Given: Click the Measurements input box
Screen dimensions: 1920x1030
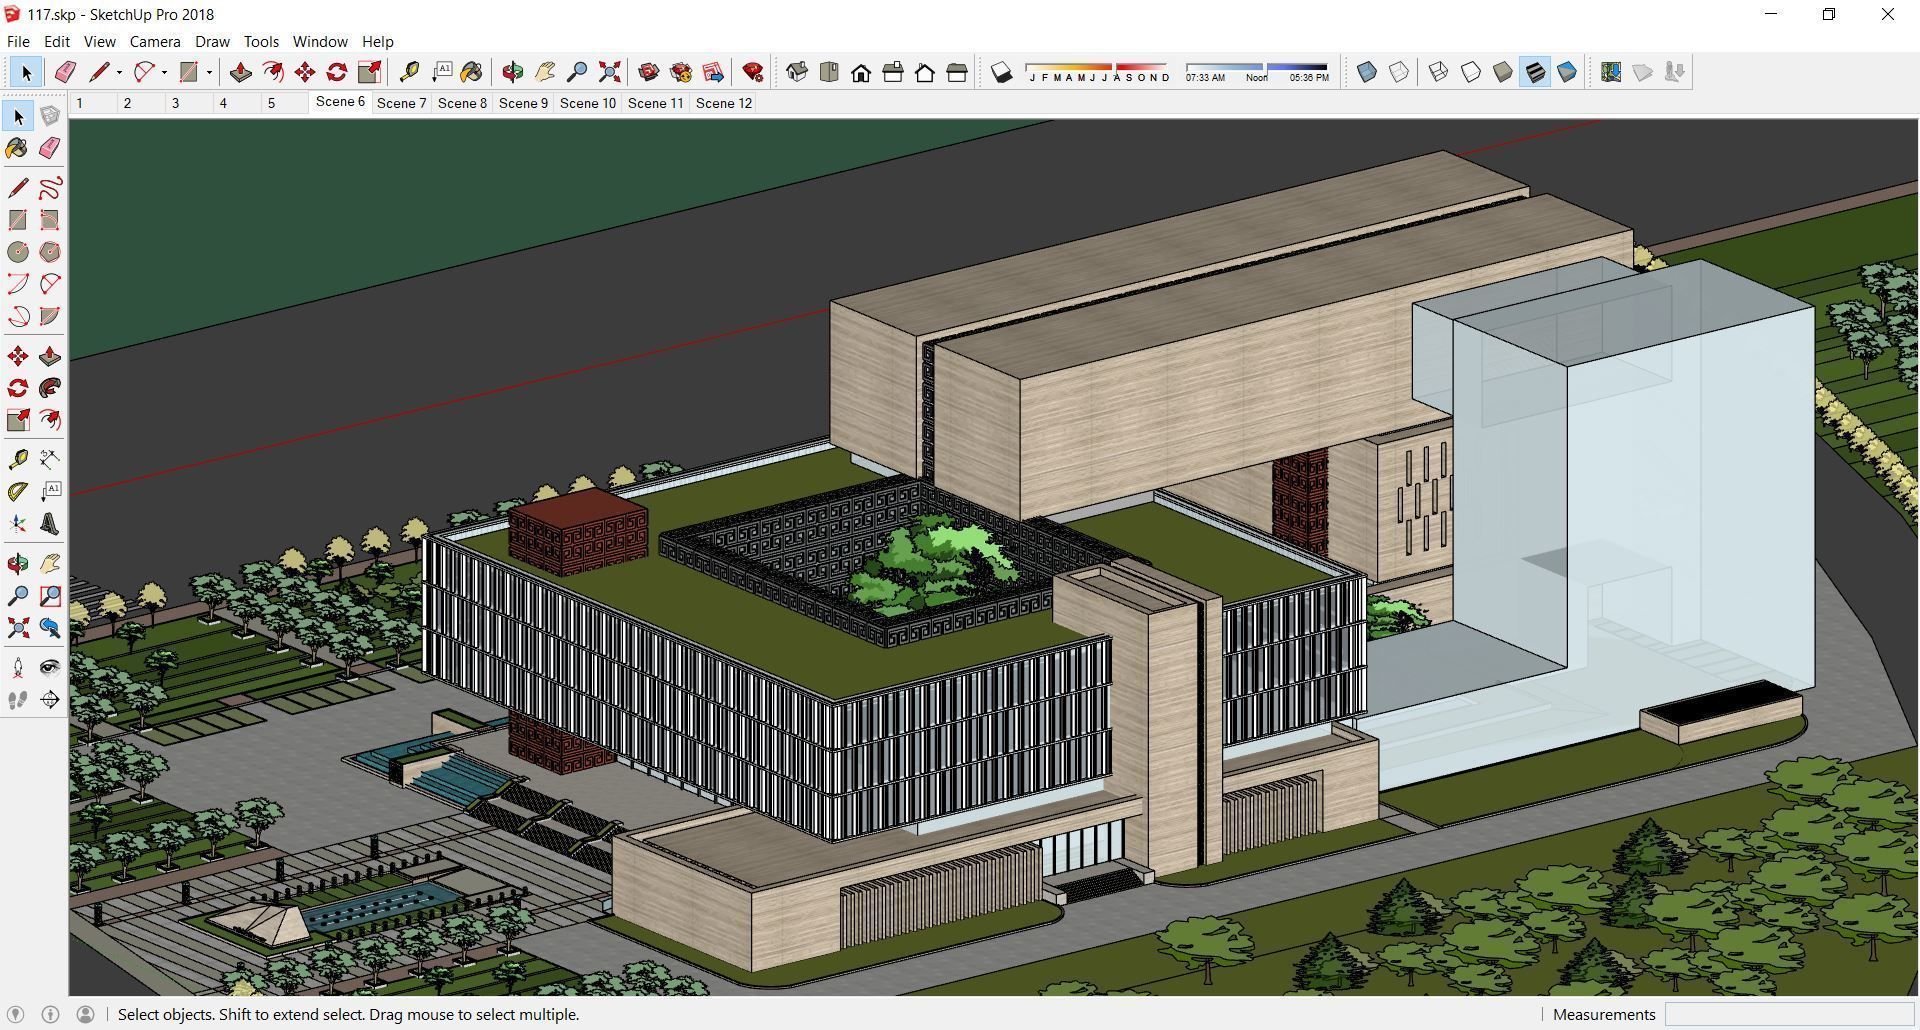Looking at the screenshot, I should tap(1789, 1014).
